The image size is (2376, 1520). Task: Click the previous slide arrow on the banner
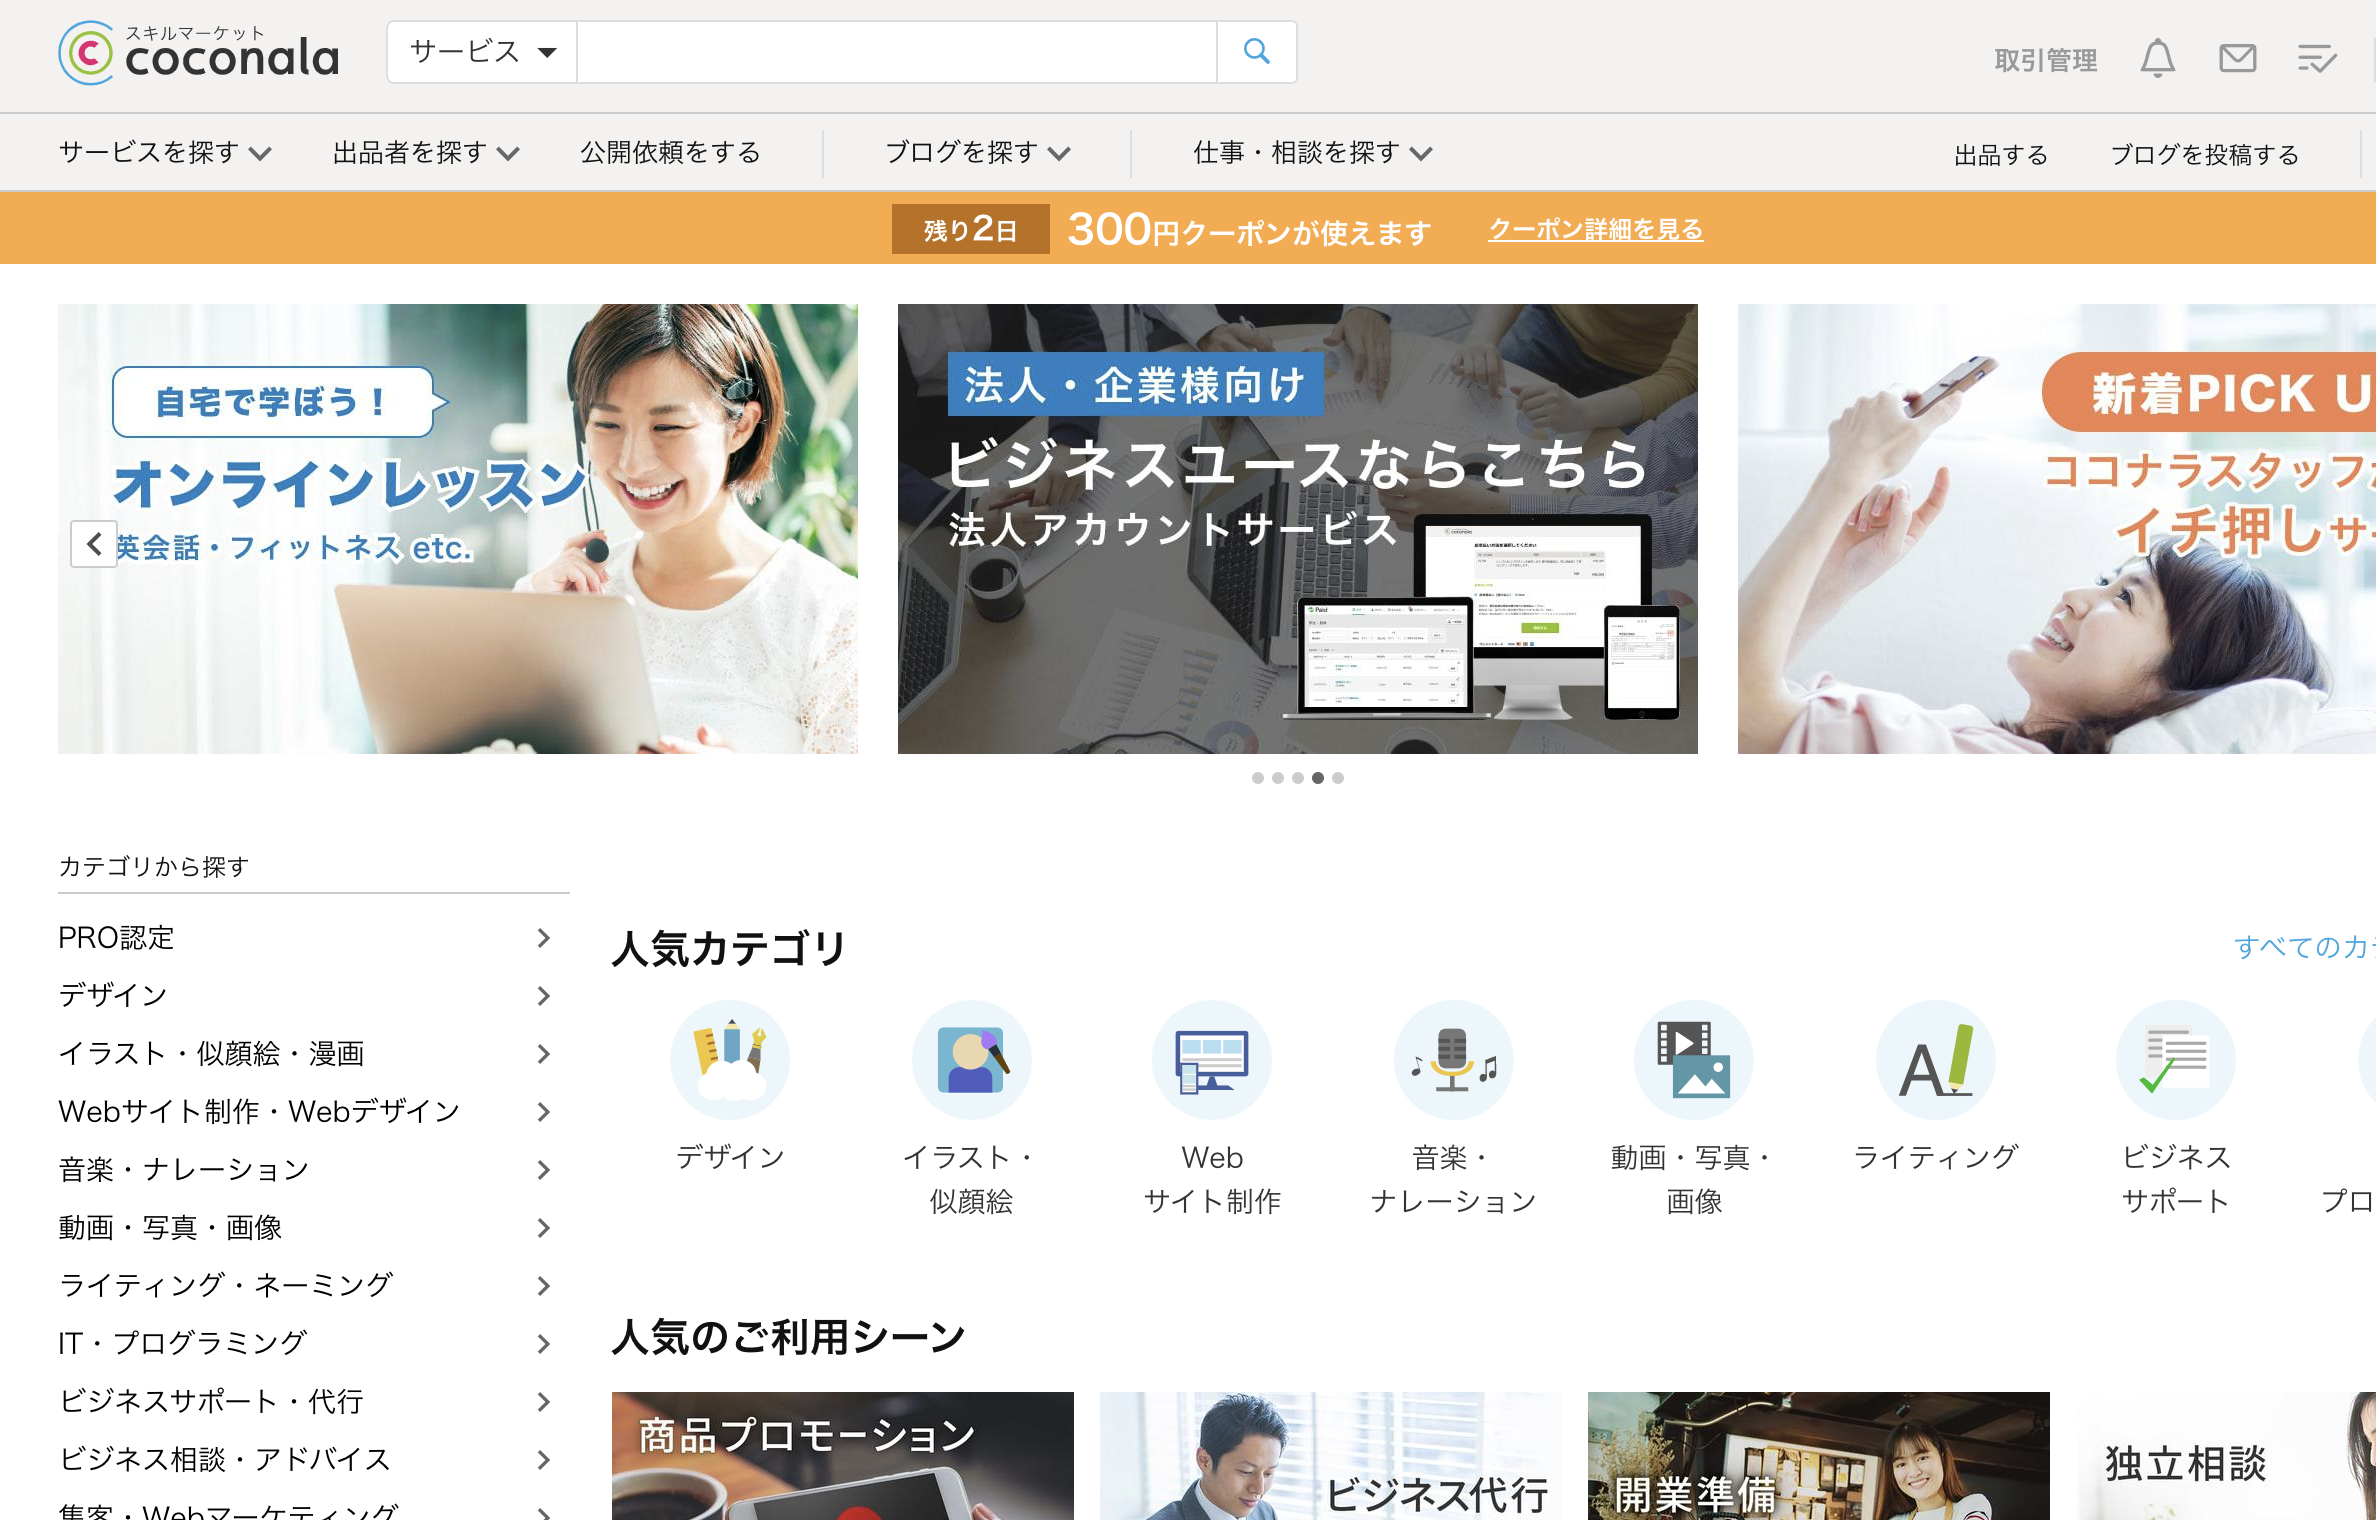click(94, 544)
